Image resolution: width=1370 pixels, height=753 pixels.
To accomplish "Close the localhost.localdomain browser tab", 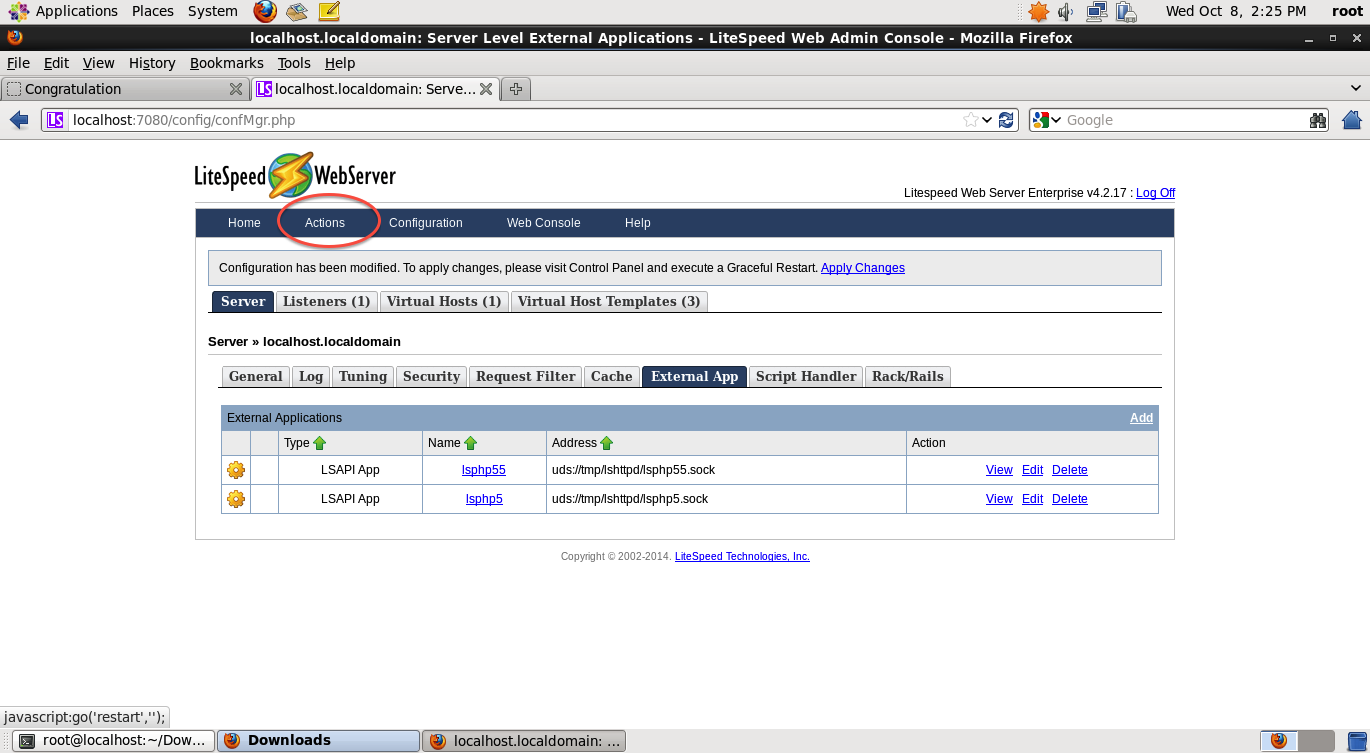I will tap(486, 89).
